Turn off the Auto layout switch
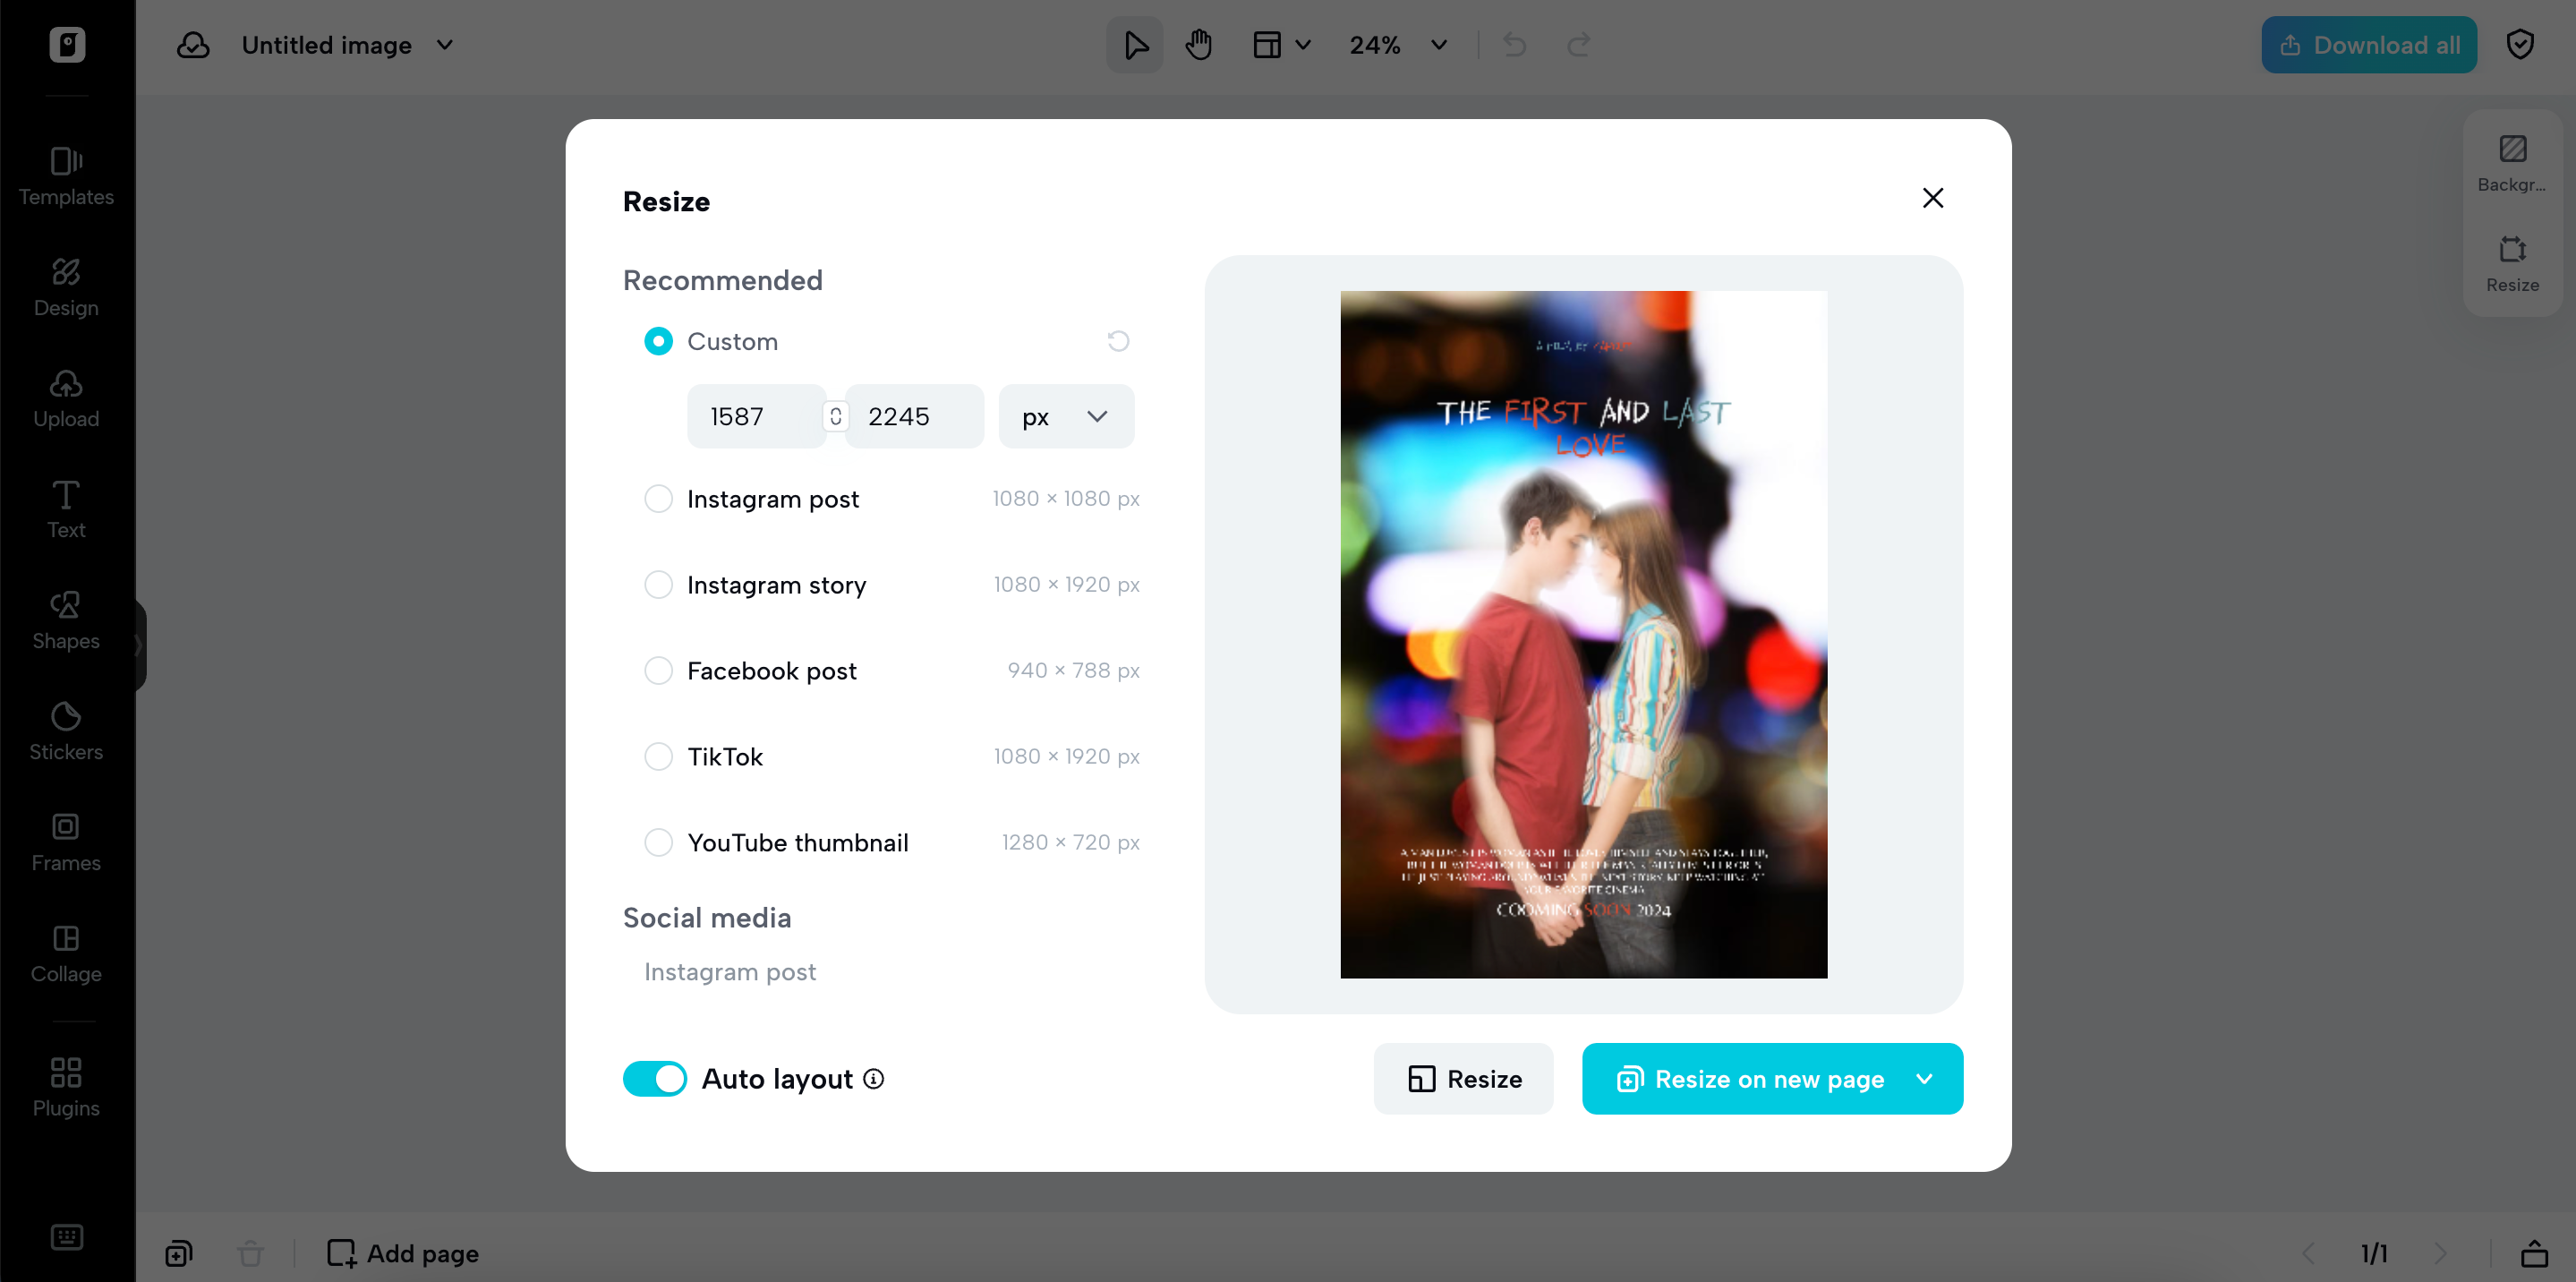 (x=655, y=1078)
